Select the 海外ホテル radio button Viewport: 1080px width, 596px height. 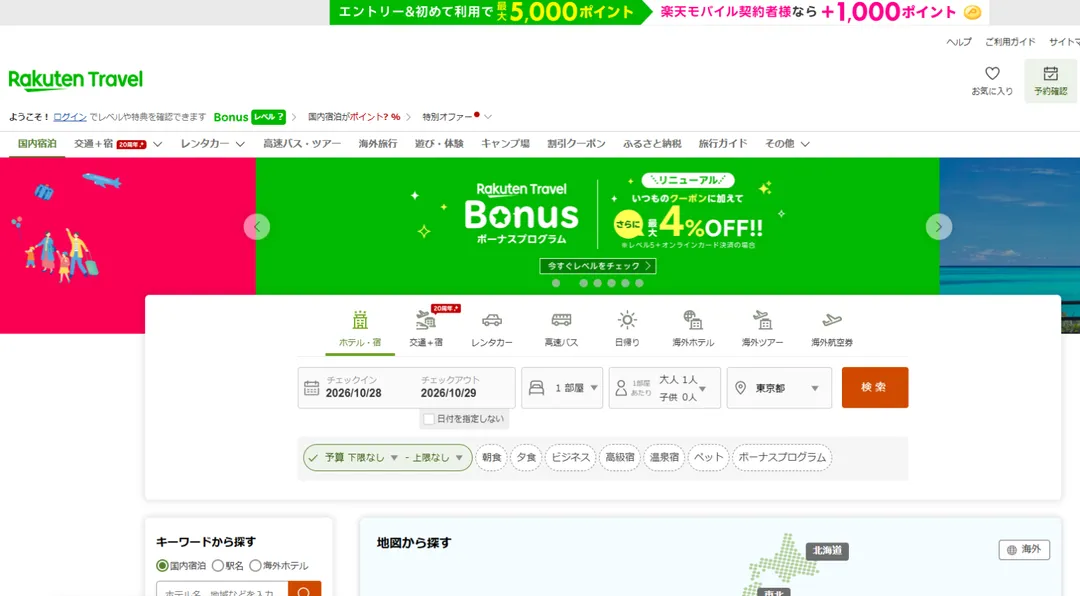[x=256, y=566]
